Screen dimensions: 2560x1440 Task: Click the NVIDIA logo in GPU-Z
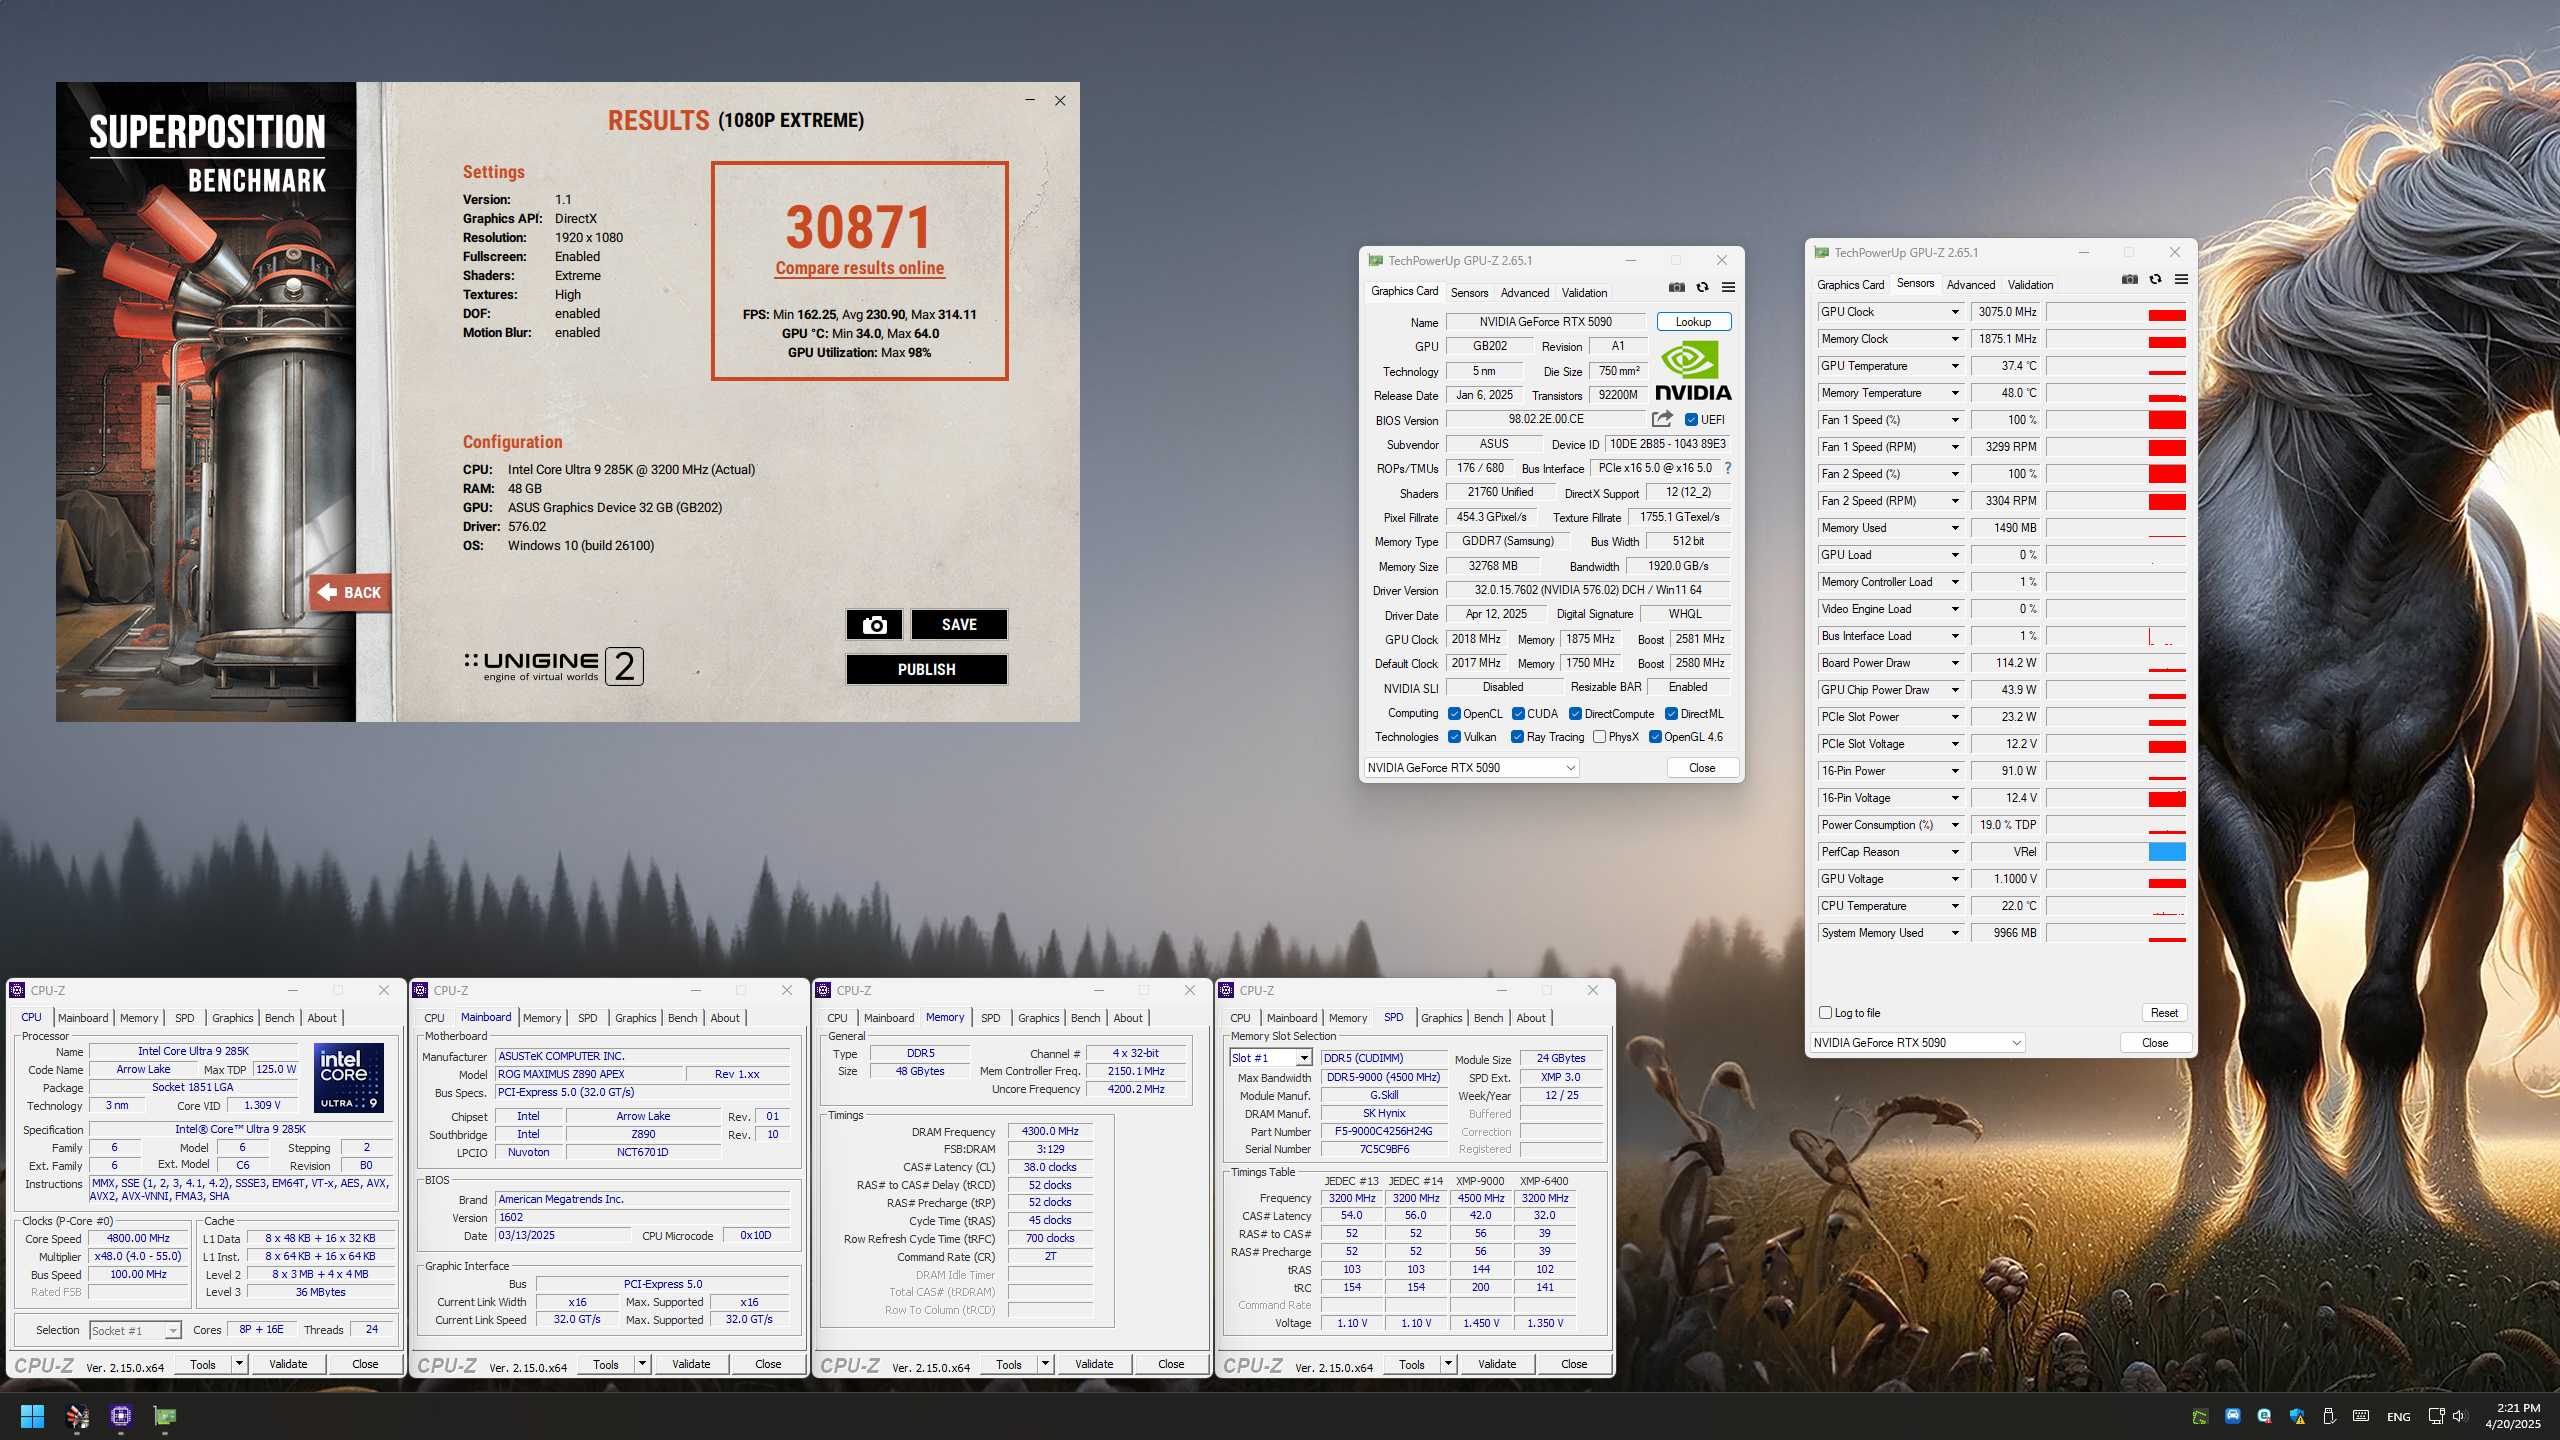tap(1693, 371)
